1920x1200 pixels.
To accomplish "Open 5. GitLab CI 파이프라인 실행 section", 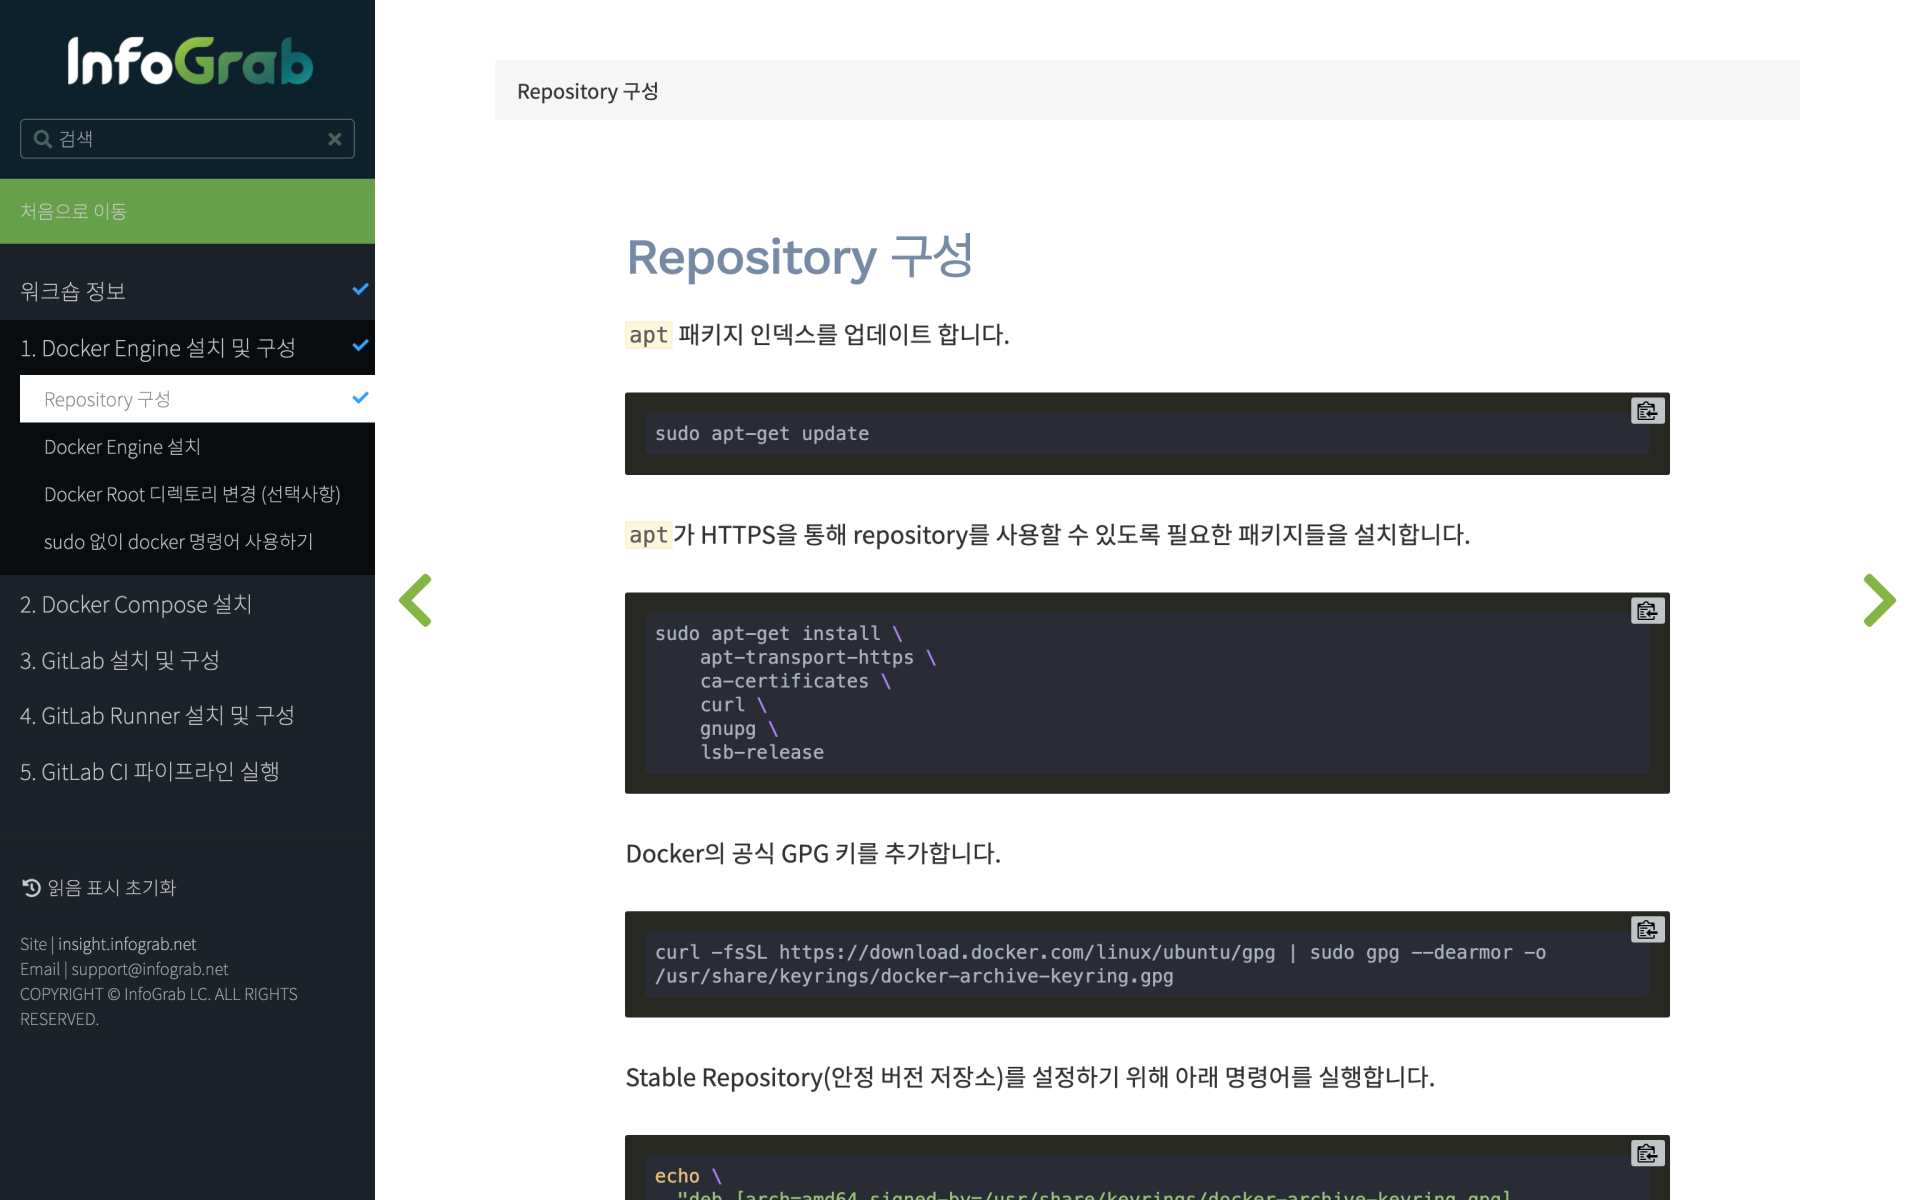I will click(x=150, y=772).
